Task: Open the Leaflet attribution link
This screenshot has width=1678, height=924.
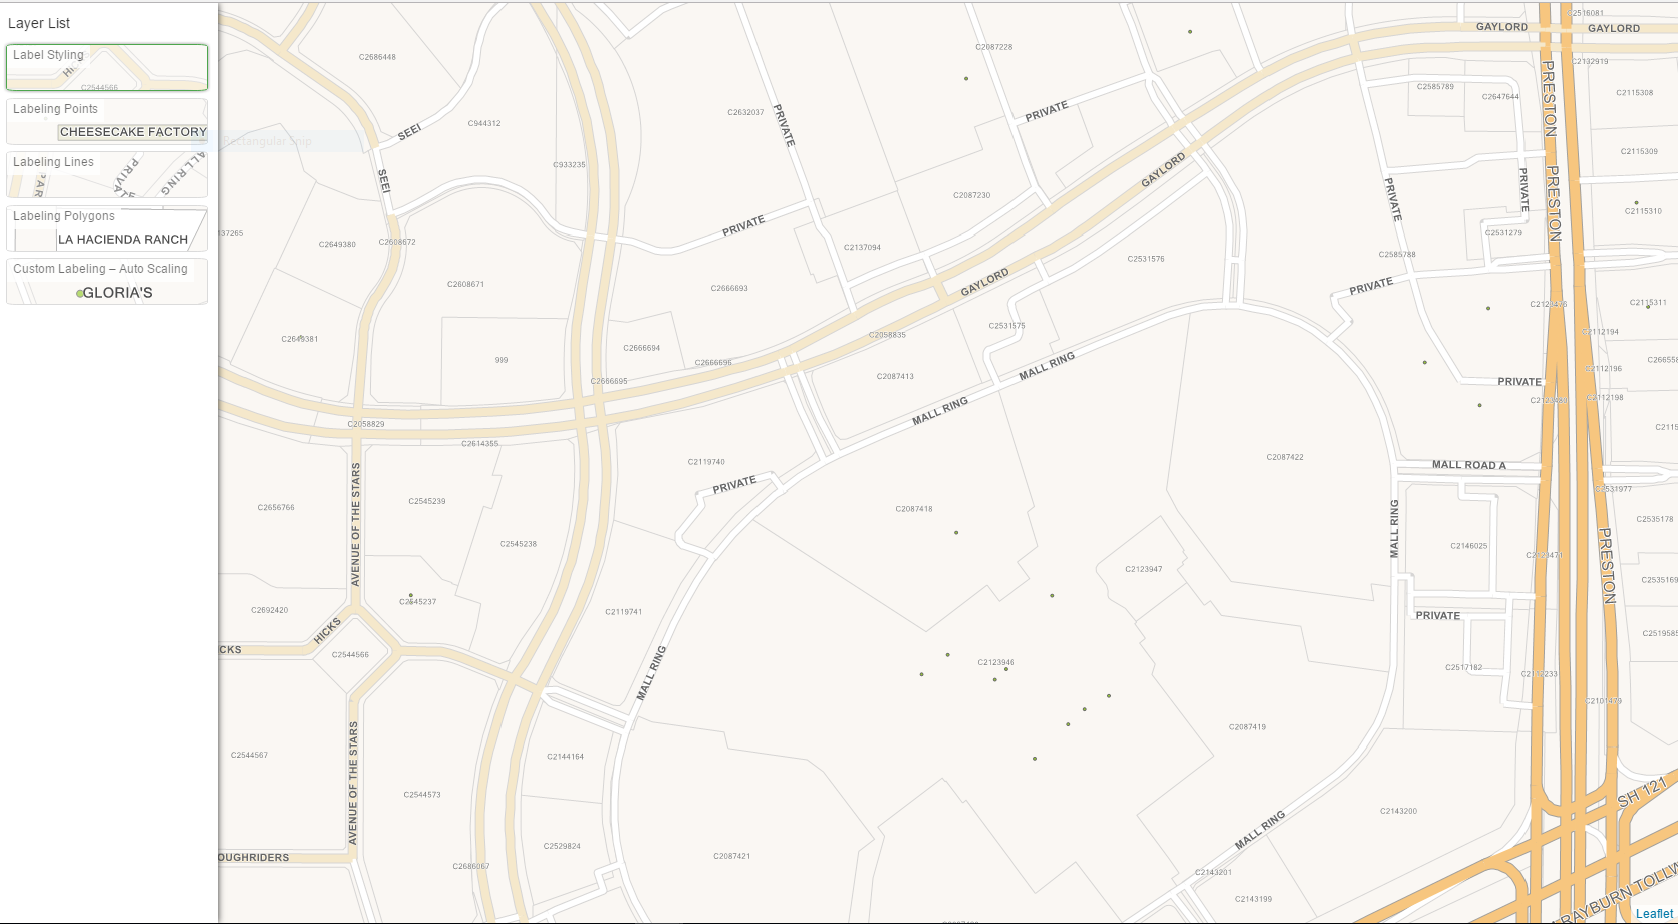Action: click(1655, 914)
